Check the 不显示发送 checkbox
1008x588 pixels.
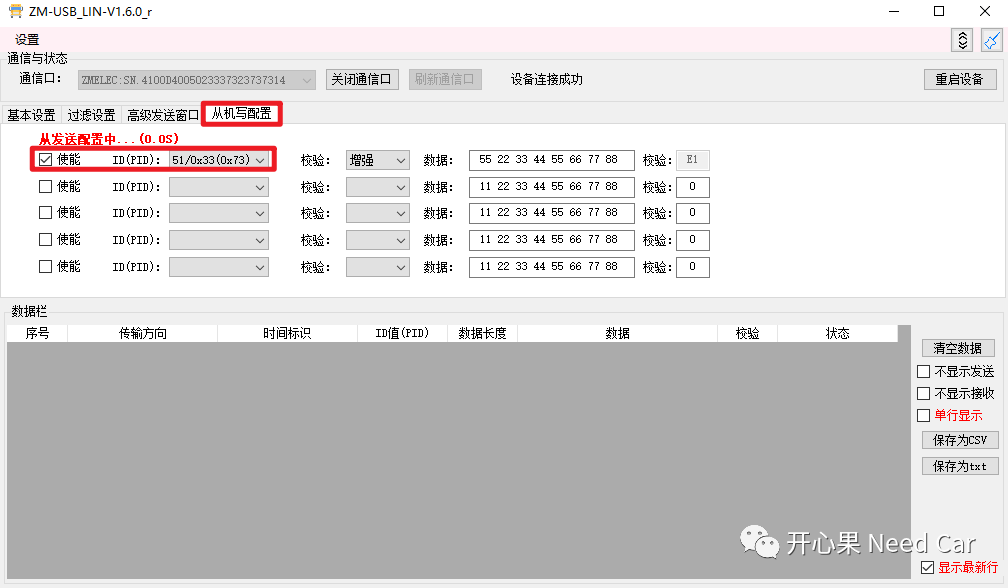coord(926,371)
